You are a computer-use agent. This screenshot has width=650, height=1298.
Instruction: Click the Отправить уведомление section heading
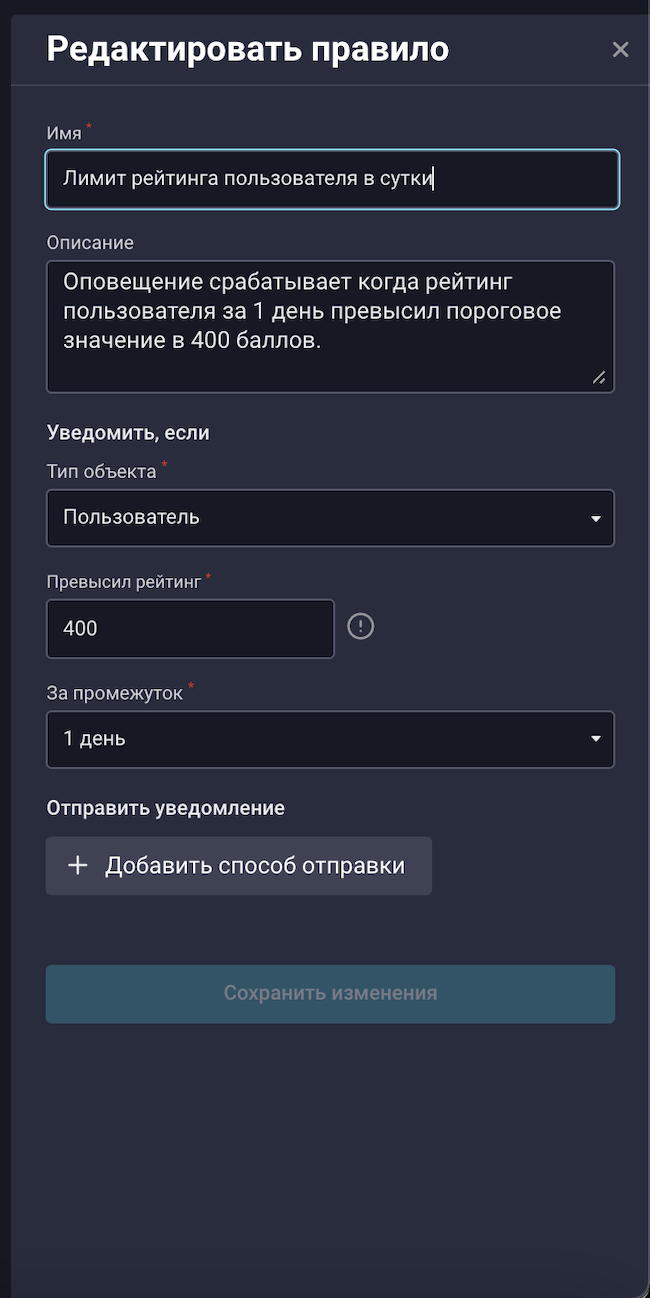click(x=166, y=808)
